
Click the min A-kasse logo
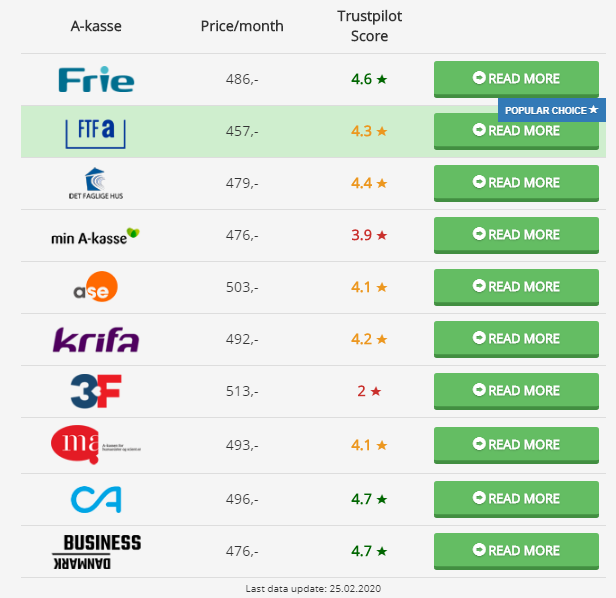[95, 236]
